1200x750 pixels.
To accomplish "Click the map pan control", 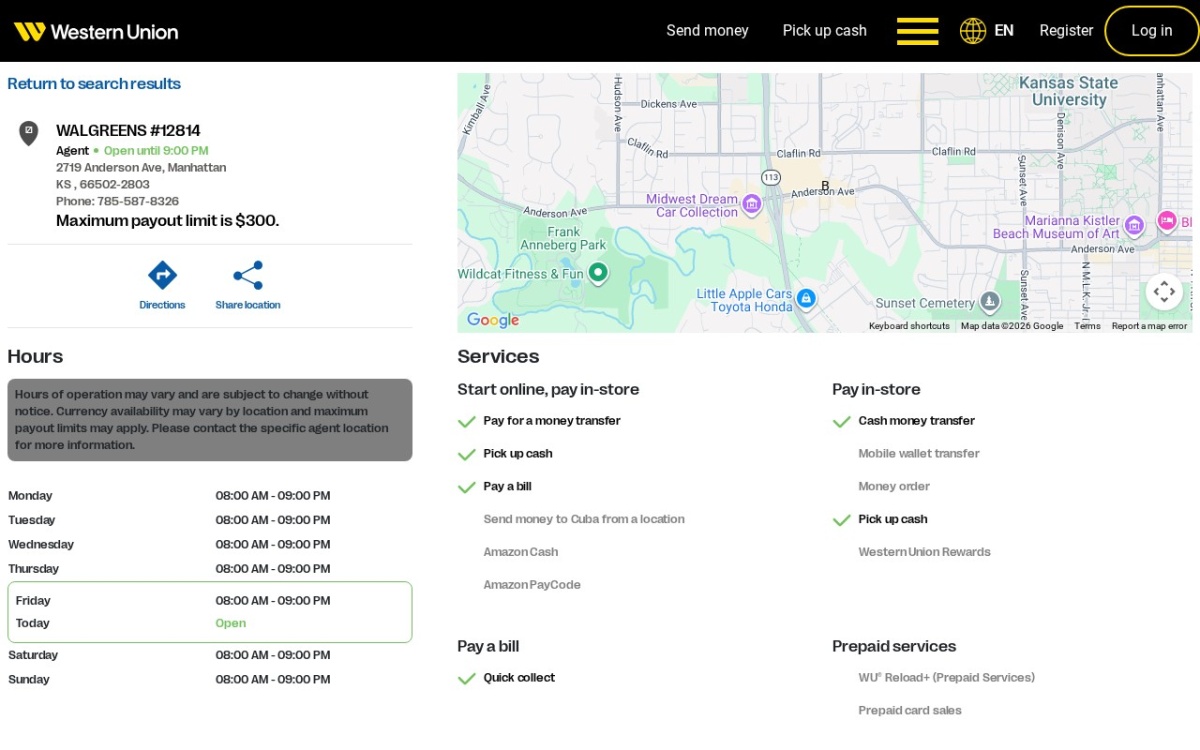I will point(1164,292).
